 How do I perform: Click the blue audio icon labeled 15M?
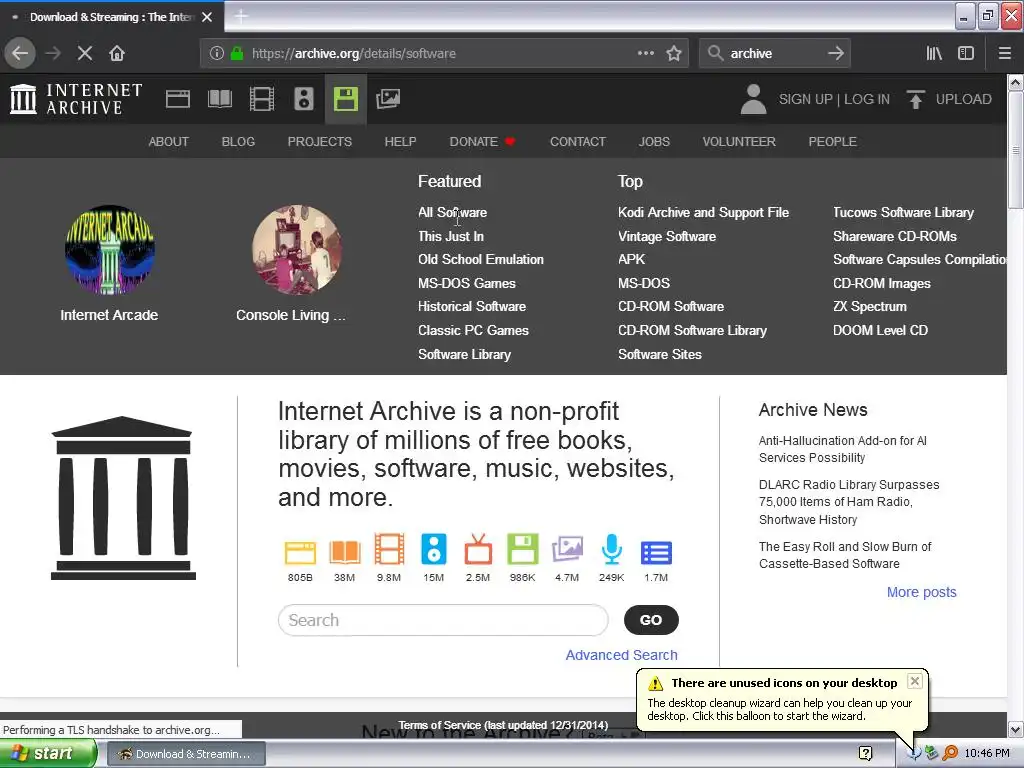pos(434,549)
